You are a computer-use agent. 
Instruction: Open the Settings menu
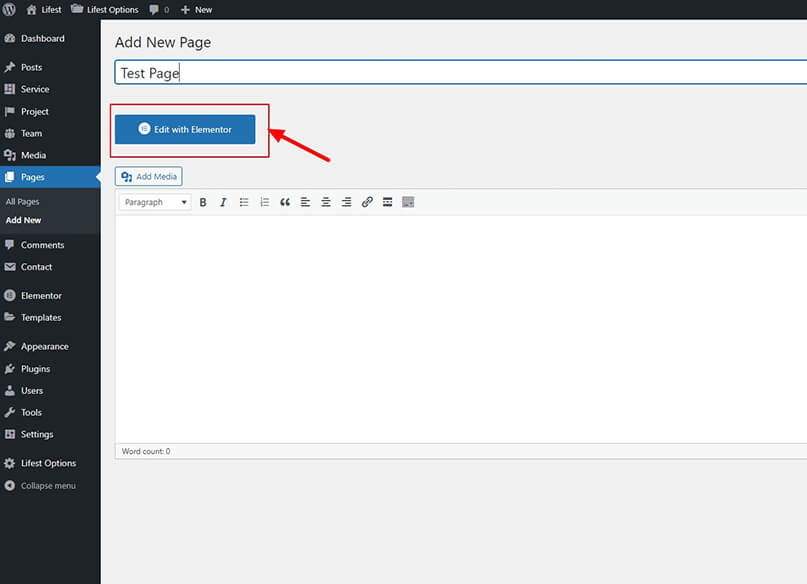click(x=50, y=434)
